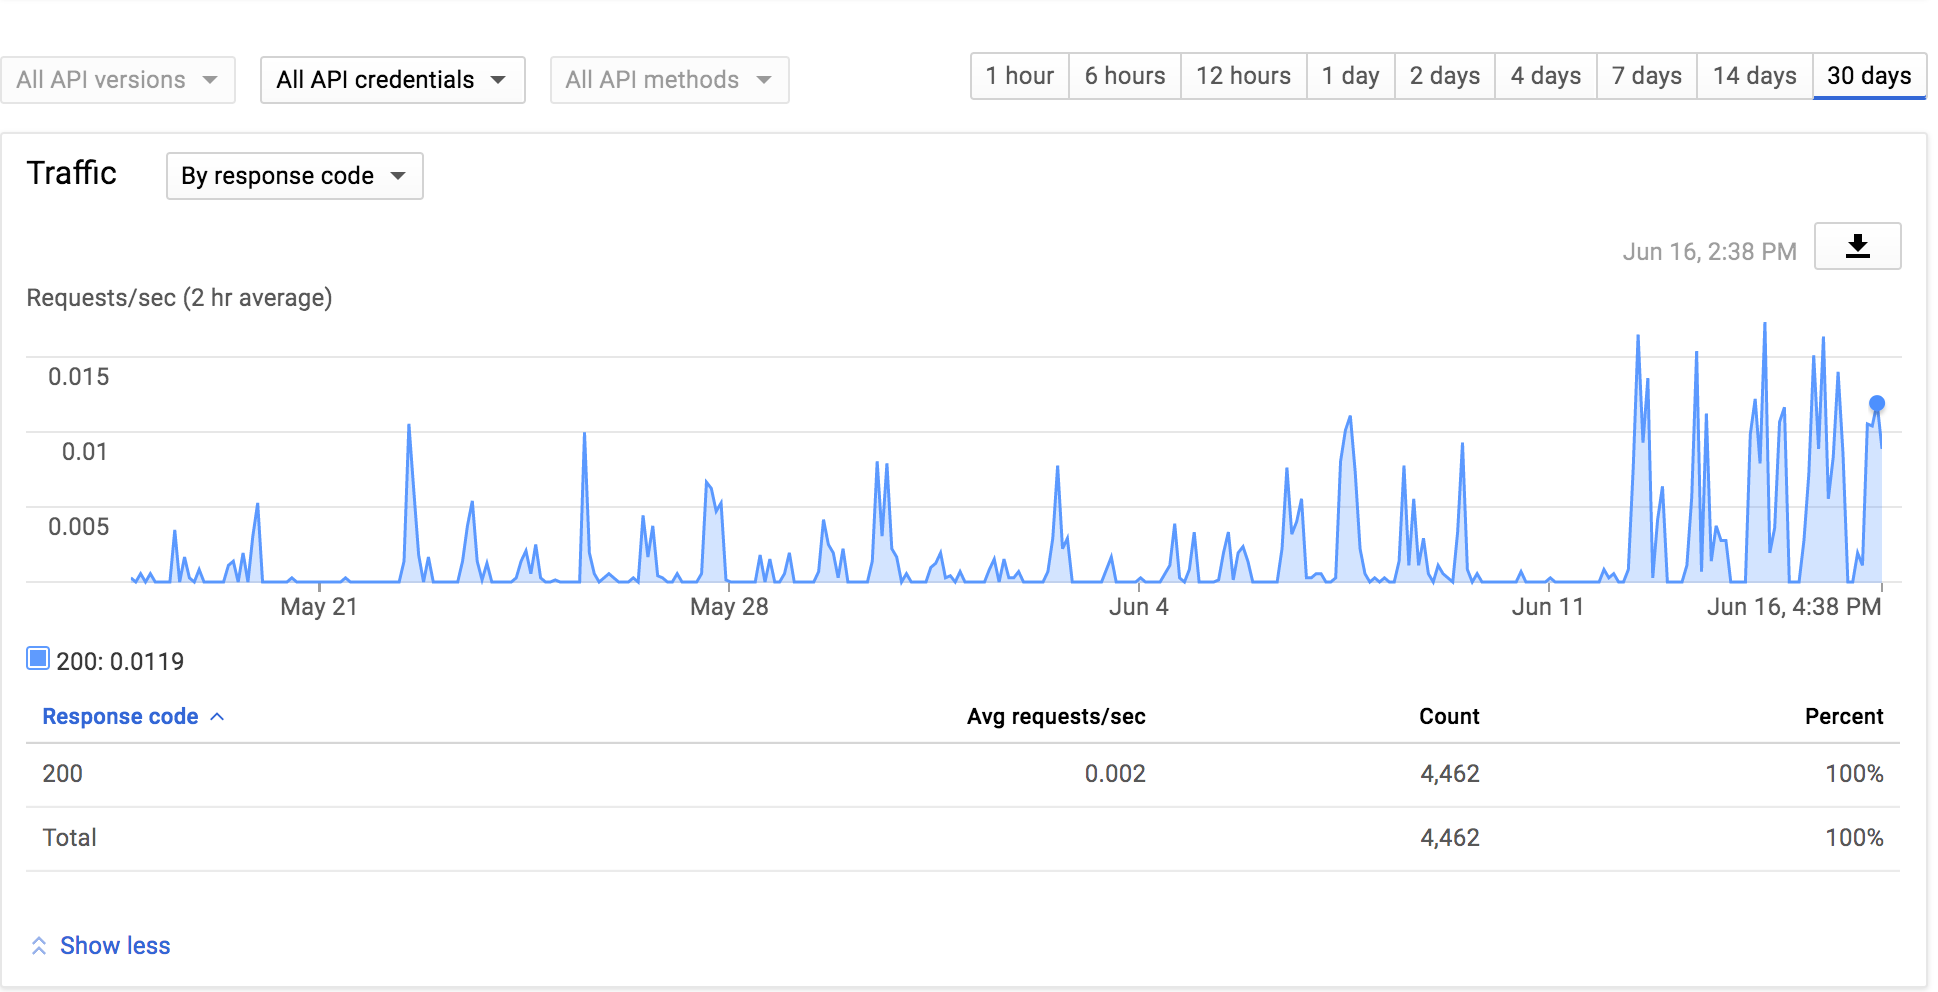The height and width of the screenshot is (992, 1938).
Task: Click the download chart data icon
Action: pos(1857,246)
